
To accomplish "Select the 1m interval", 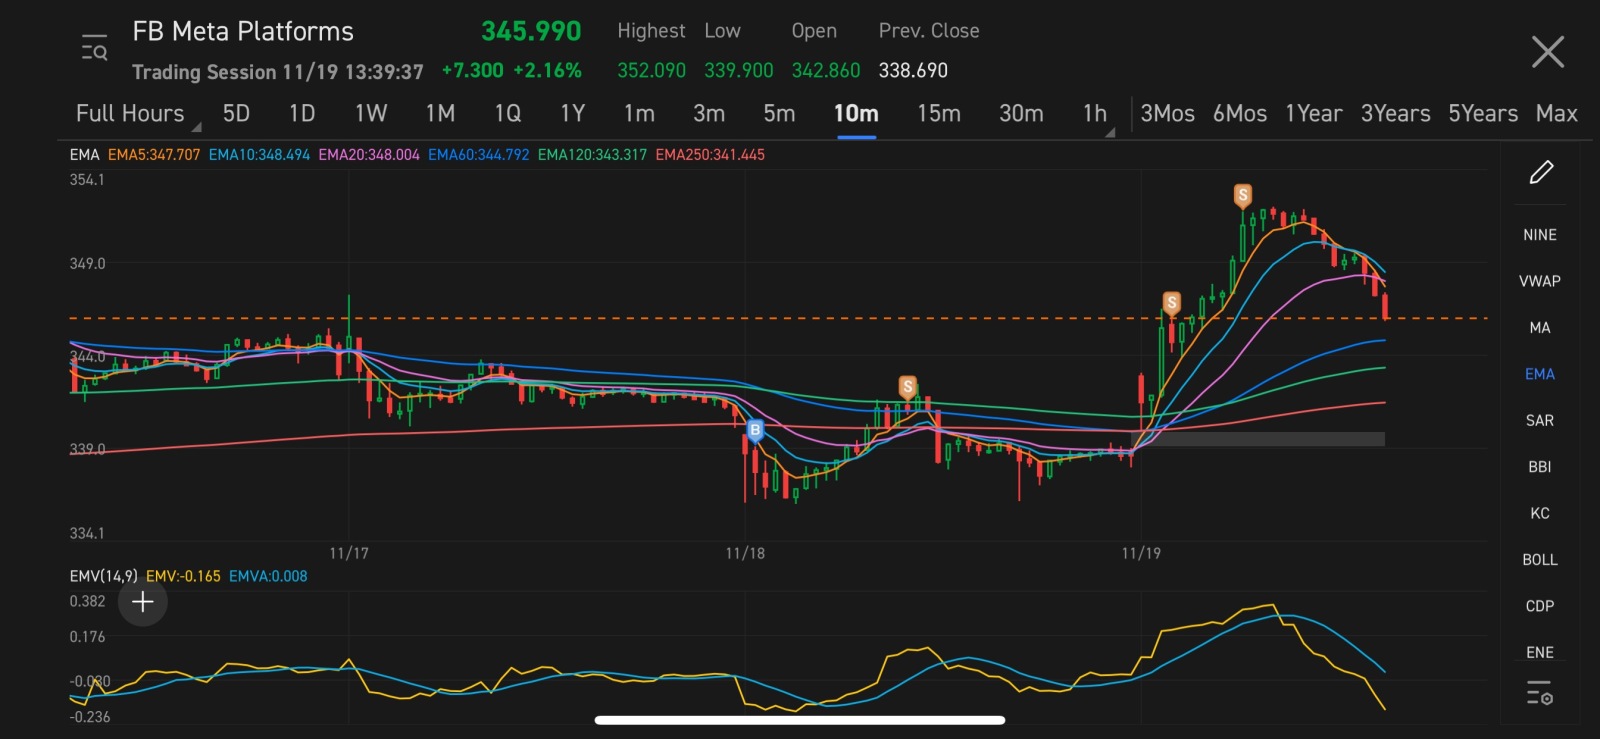I will click(639, 113).
